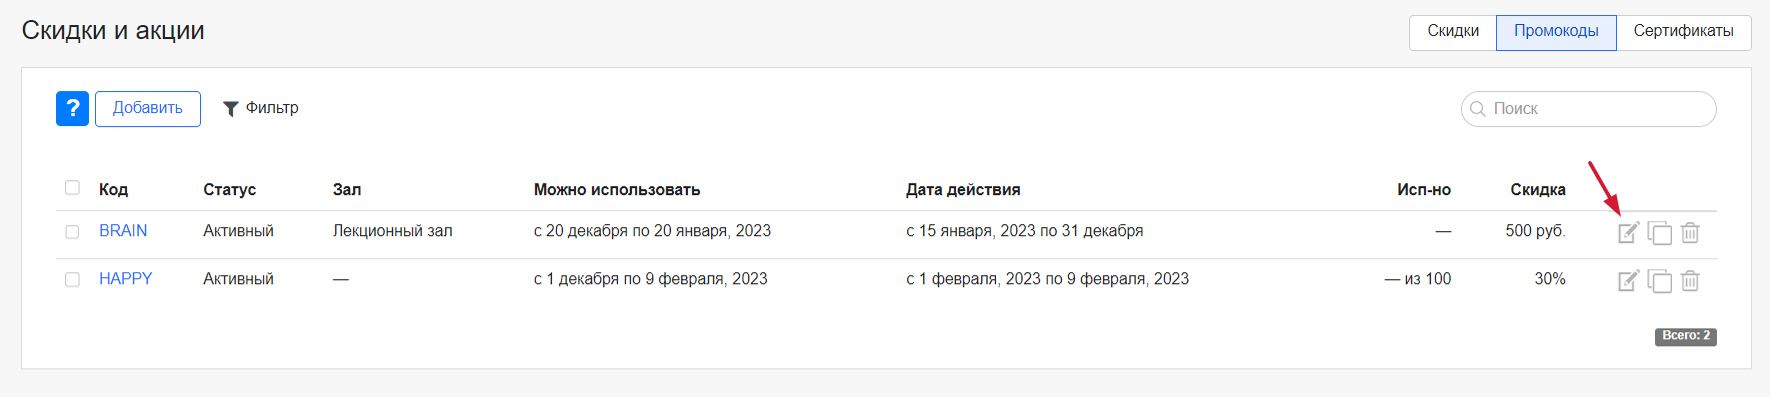Click the Добавить button
The height and width of the screenshot is (397, 1770).
[148, 108]
